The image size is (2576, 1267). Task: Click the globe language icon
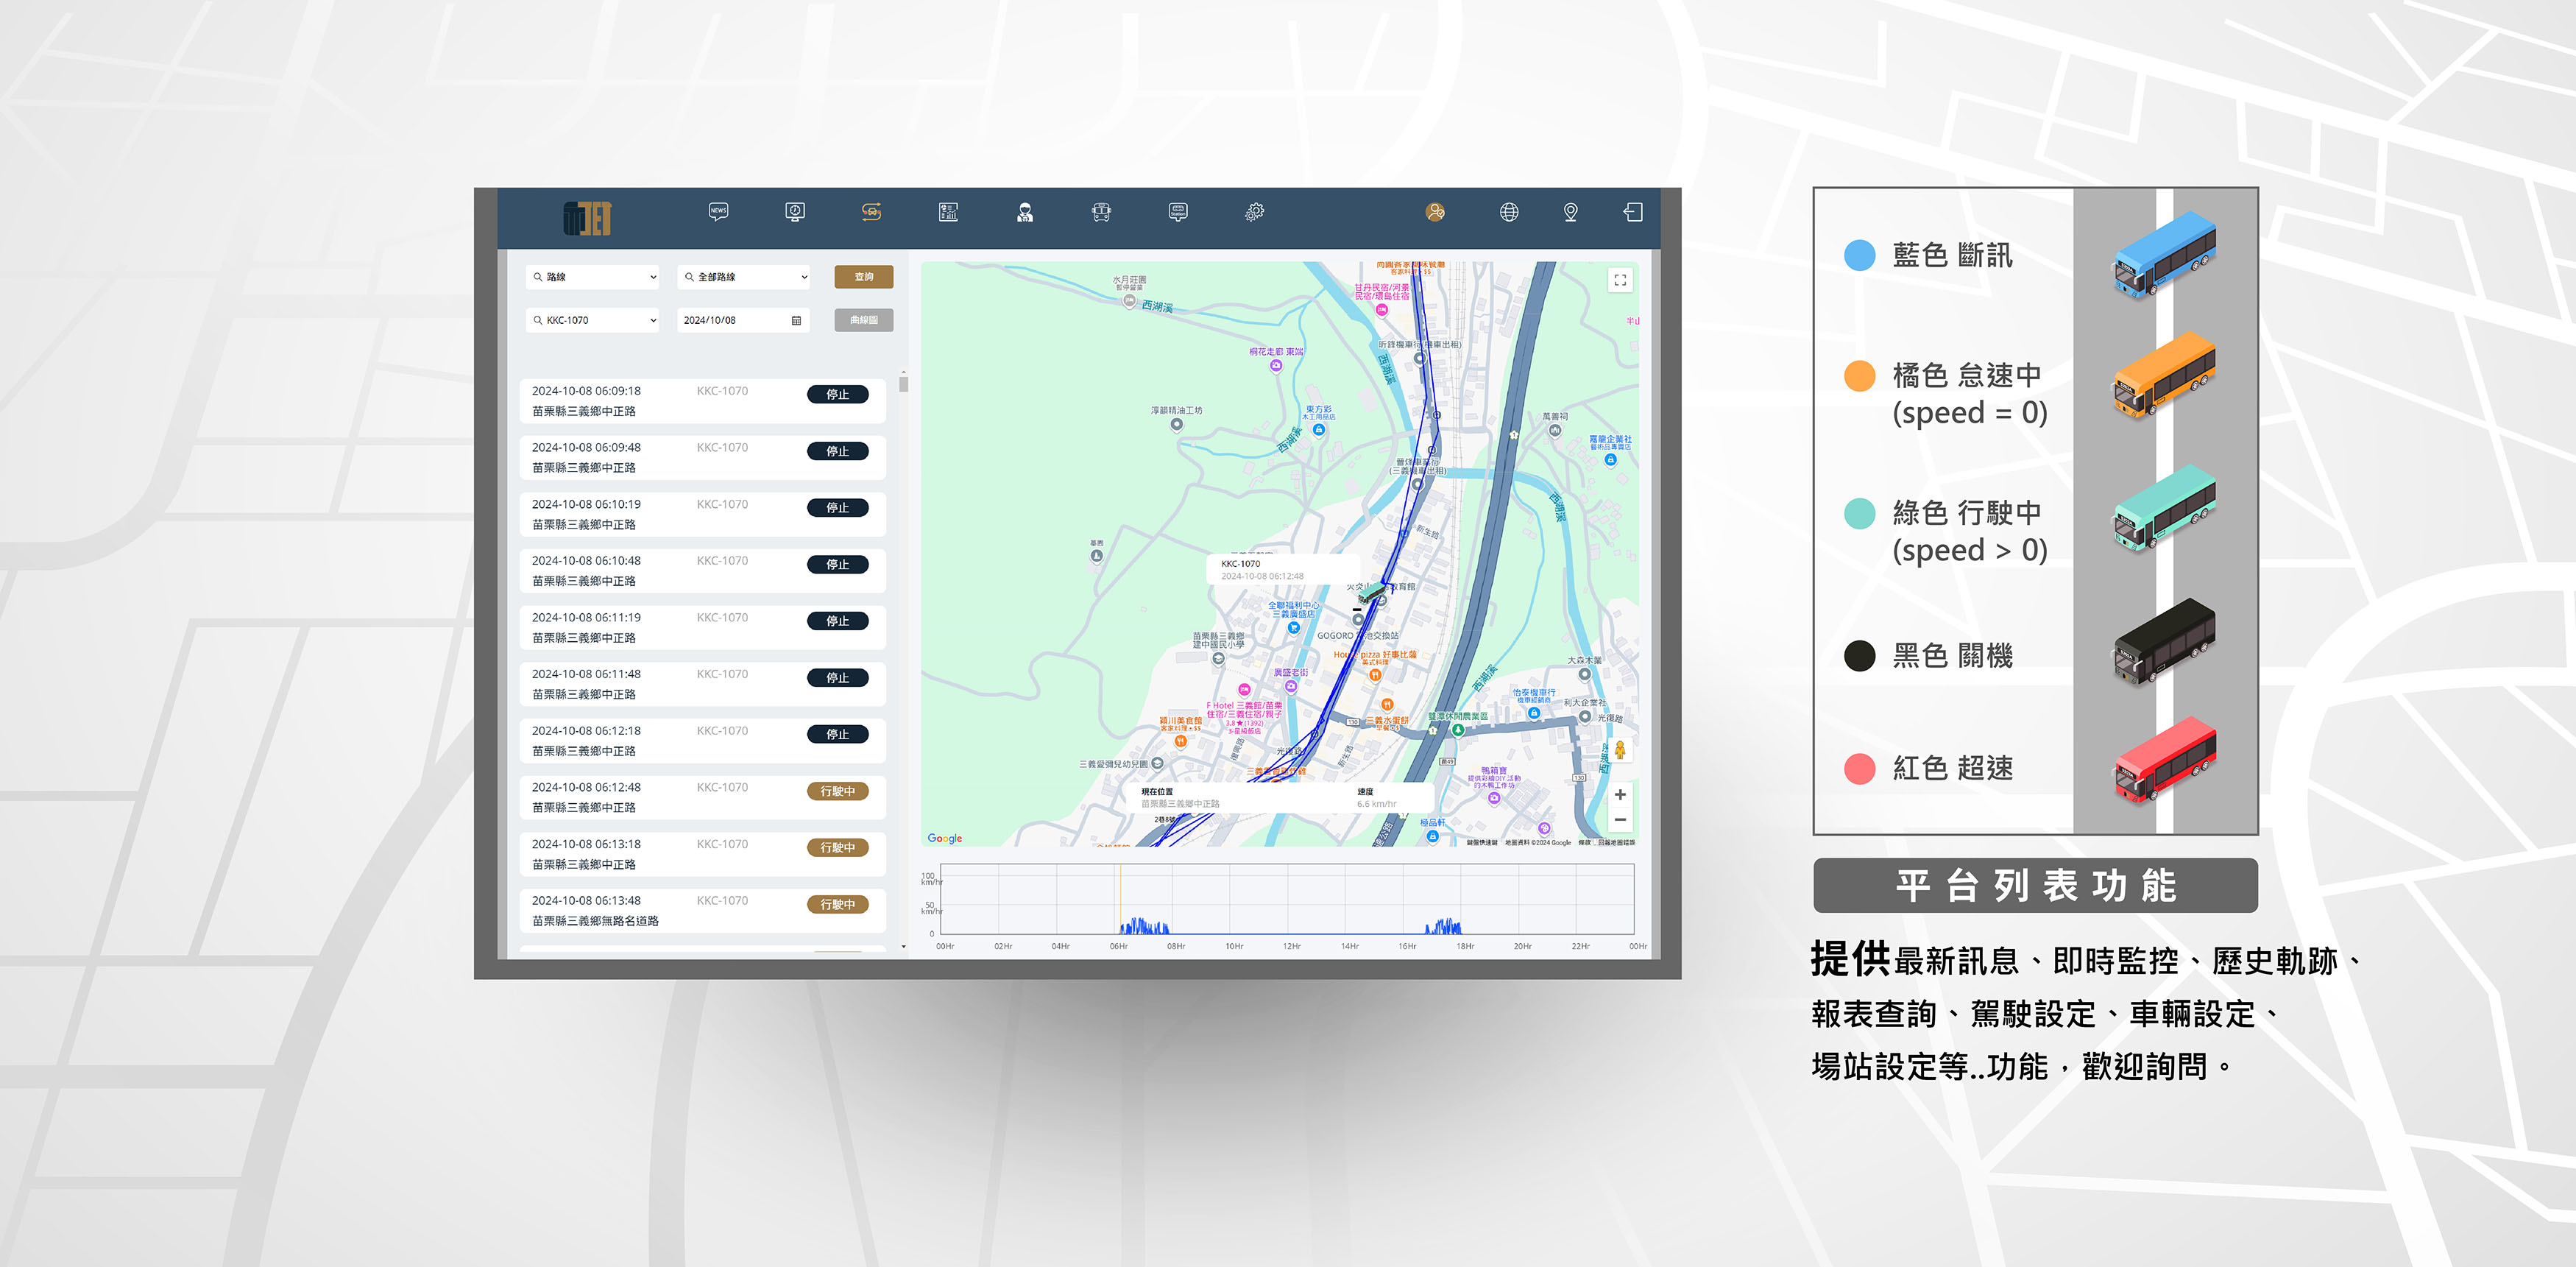point(1509,212)
